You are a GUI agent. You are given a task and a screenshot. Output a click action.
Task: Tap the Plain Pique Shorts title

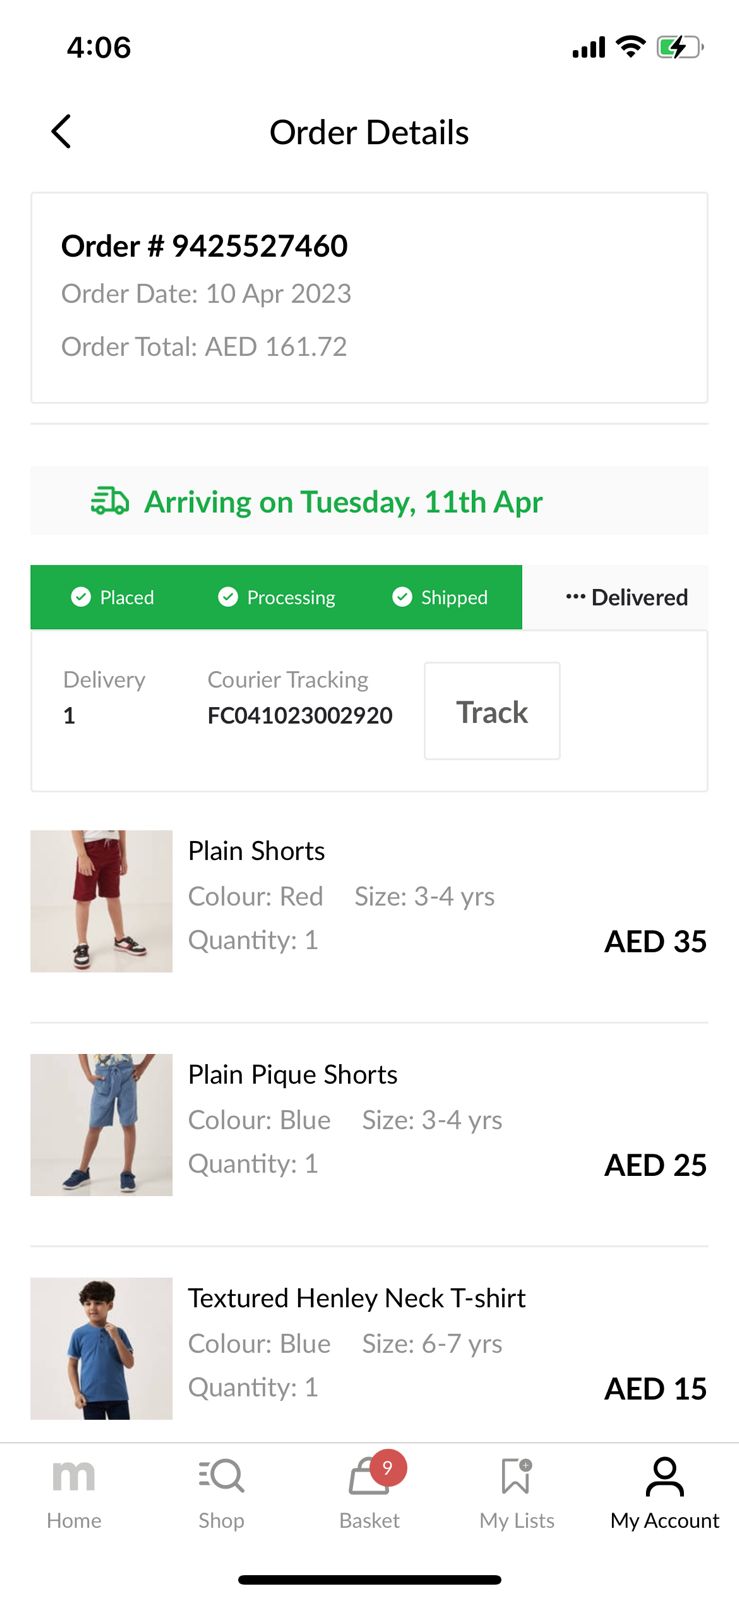click(293, 1074)
